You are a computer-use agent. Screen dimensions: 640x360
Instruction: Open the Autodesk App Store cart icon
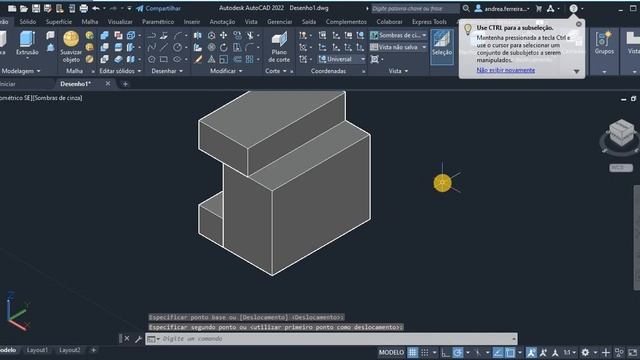coord(539,8)
